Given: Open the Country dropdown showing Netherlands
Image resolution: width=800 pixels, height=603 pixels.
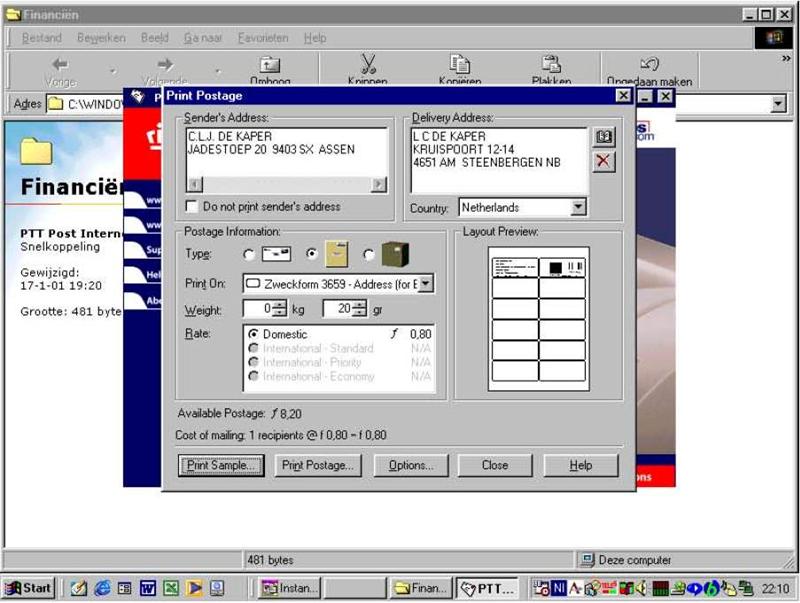Looking at the screenshot, I should point(577,207).
